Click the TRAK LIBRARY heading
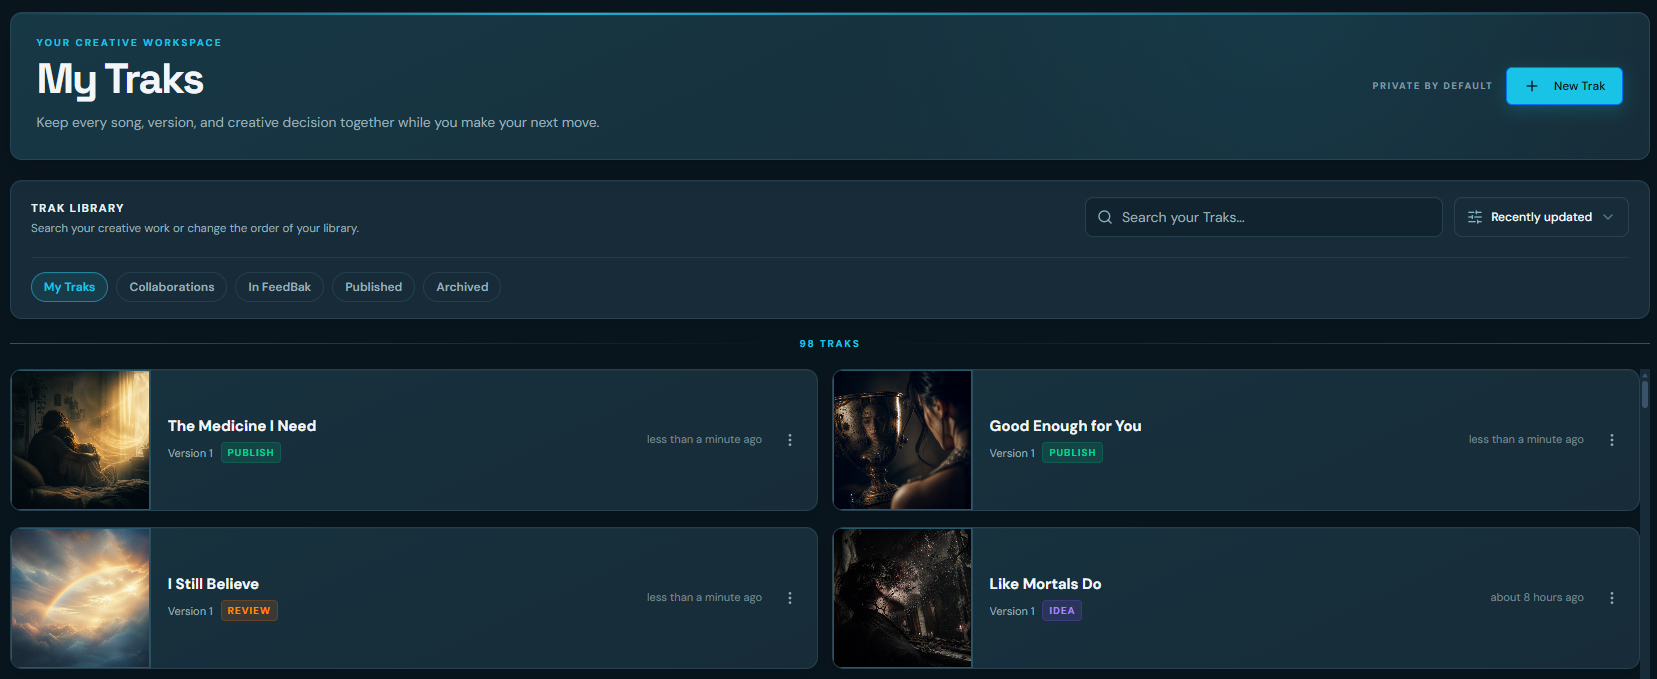 (77, 208)
